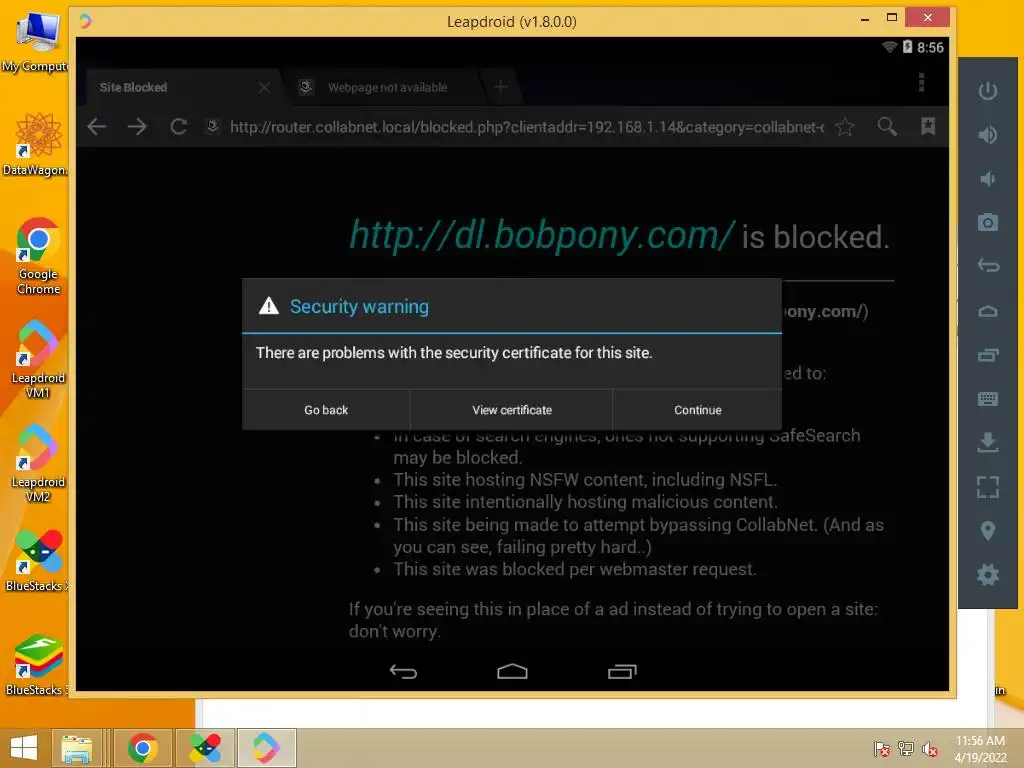This screenshot has width=1024, height=768.
Task: Open My Computer desktop icon
Action: (36, 40)
